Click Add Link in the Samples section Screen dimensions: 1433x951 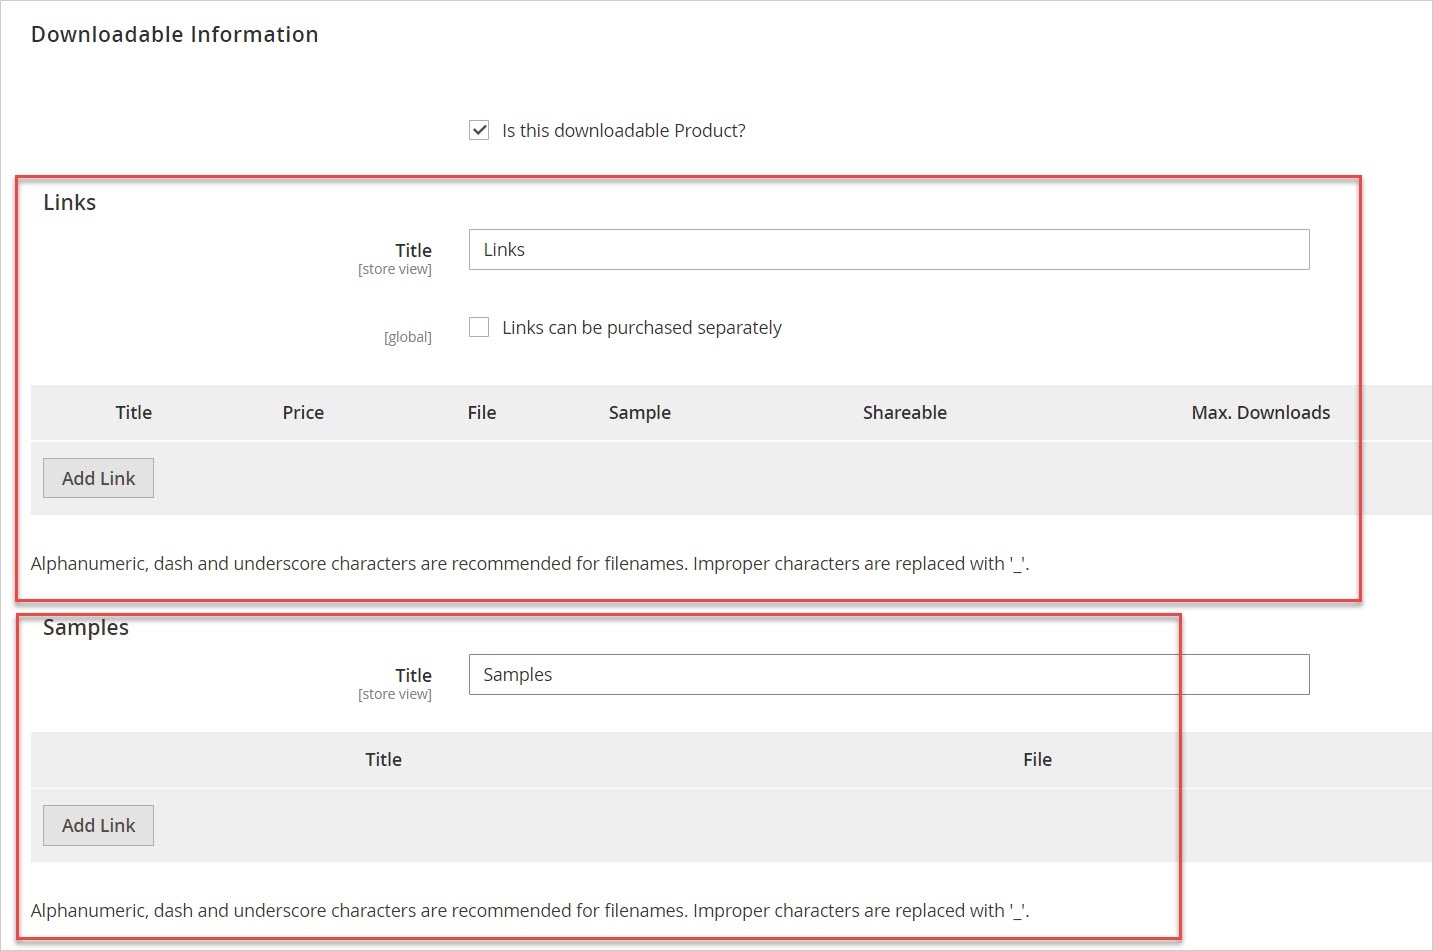(x=98, y=825)
